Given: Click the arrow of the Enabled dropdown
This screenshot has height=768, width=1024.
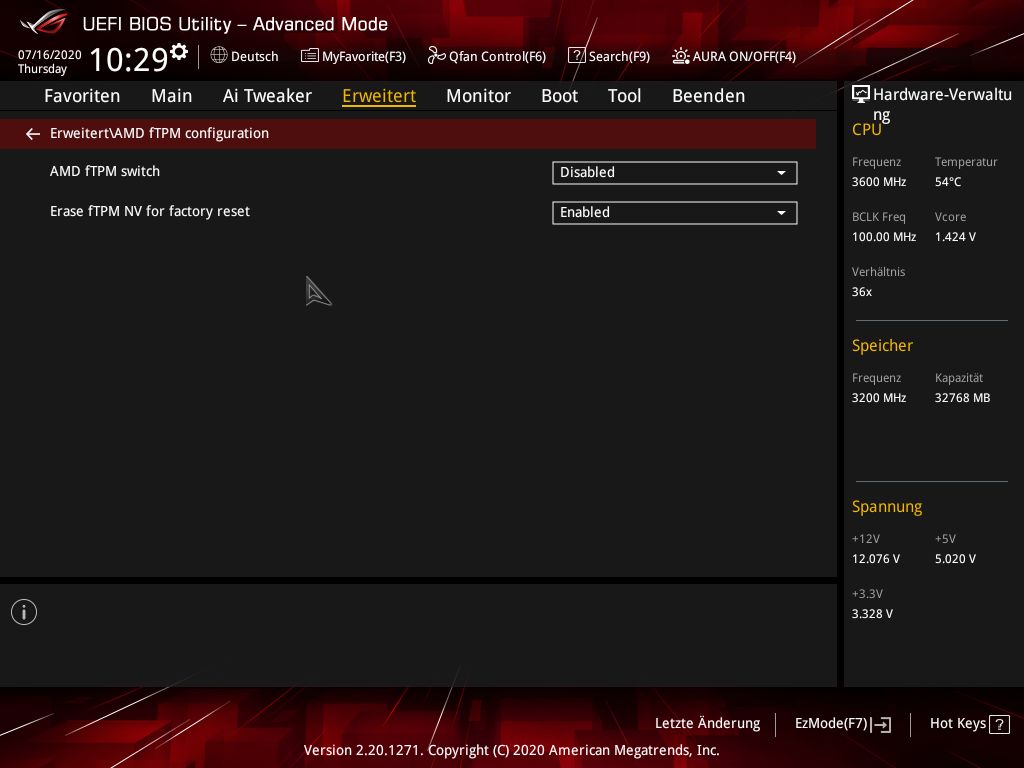Looking at the screenshot, I should (781, 213).
